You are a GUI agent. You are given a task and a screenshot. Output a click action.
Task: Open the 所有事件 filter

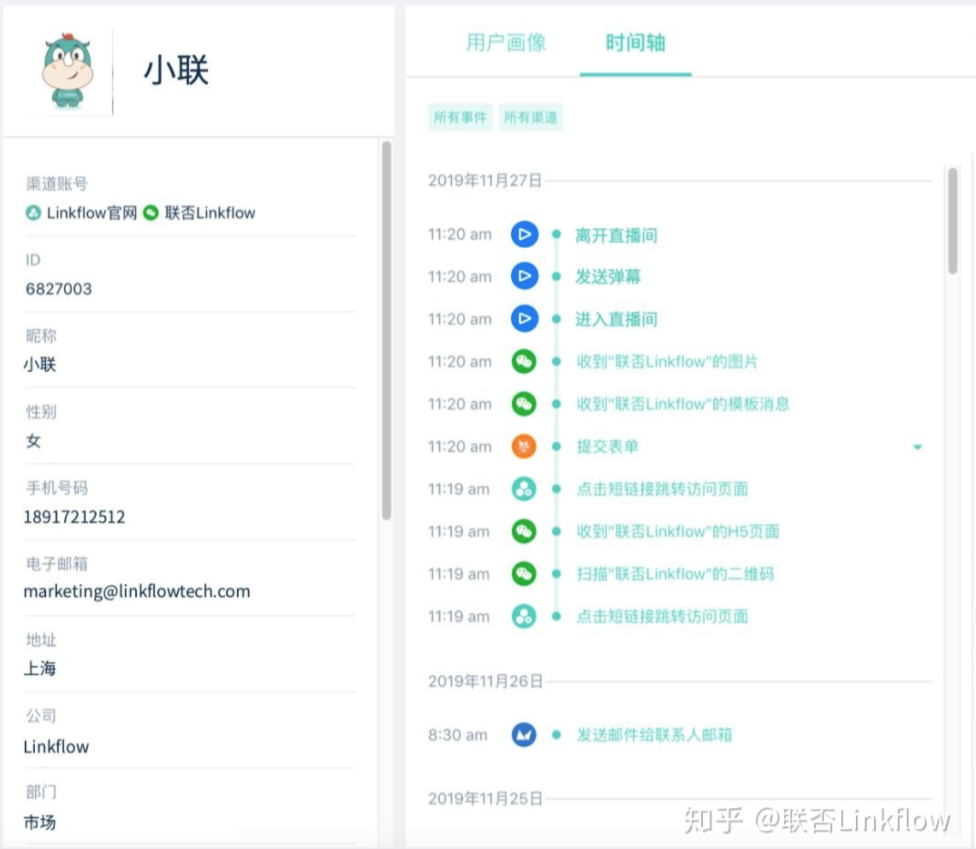point(460,118)
